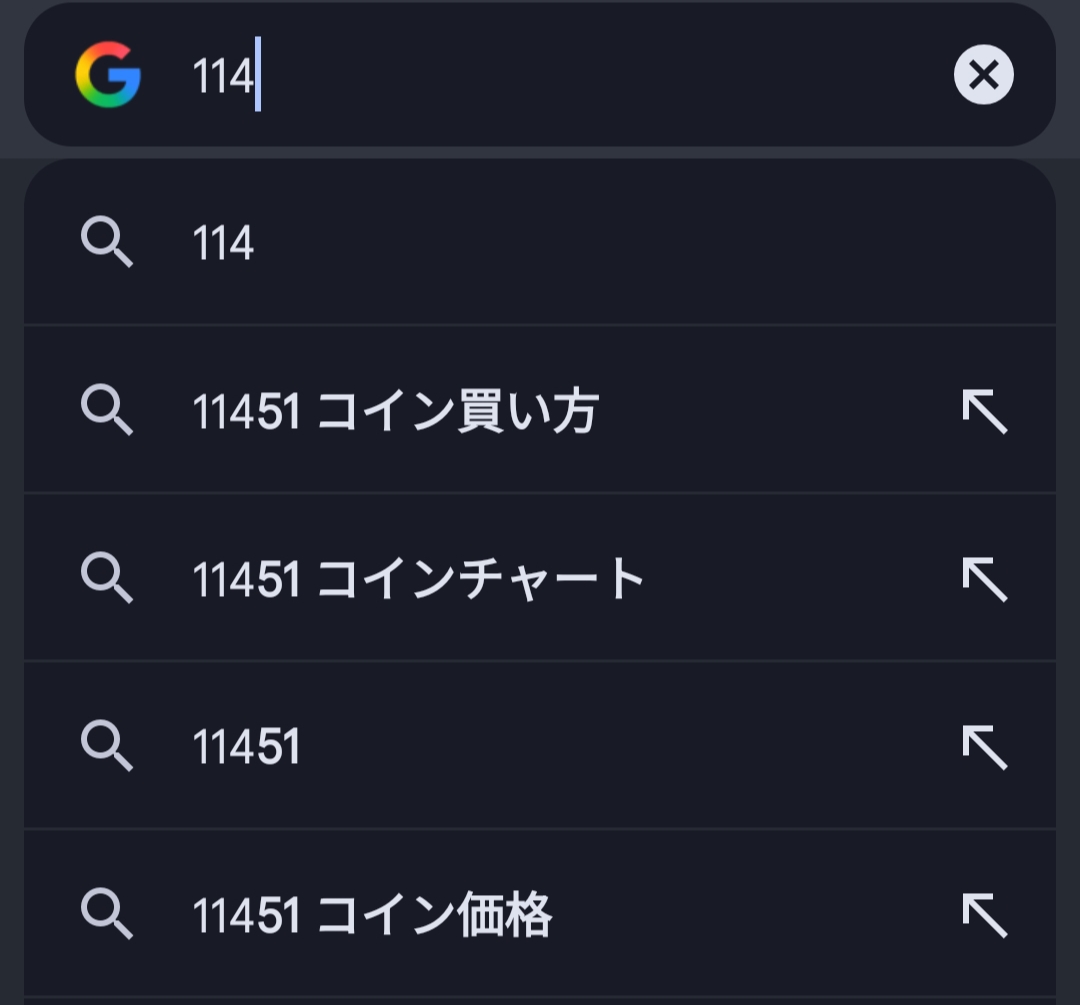Viewport: 1080px width, 1005px height.
Task: Select the "11451" suggestion
Action: [246, 747]
